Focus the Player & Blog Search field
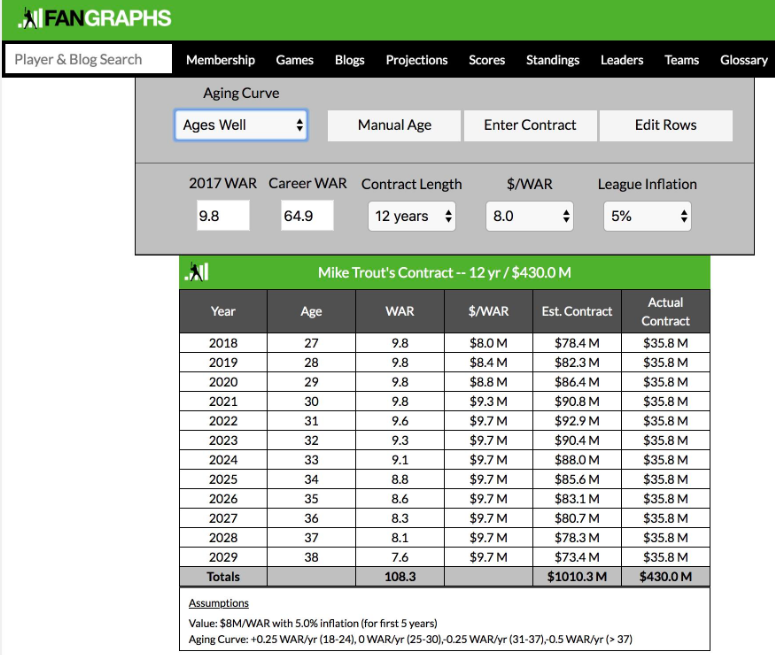The height and width of the screenshot is (655, 775). pyautogui.click(x=88, y=59)
